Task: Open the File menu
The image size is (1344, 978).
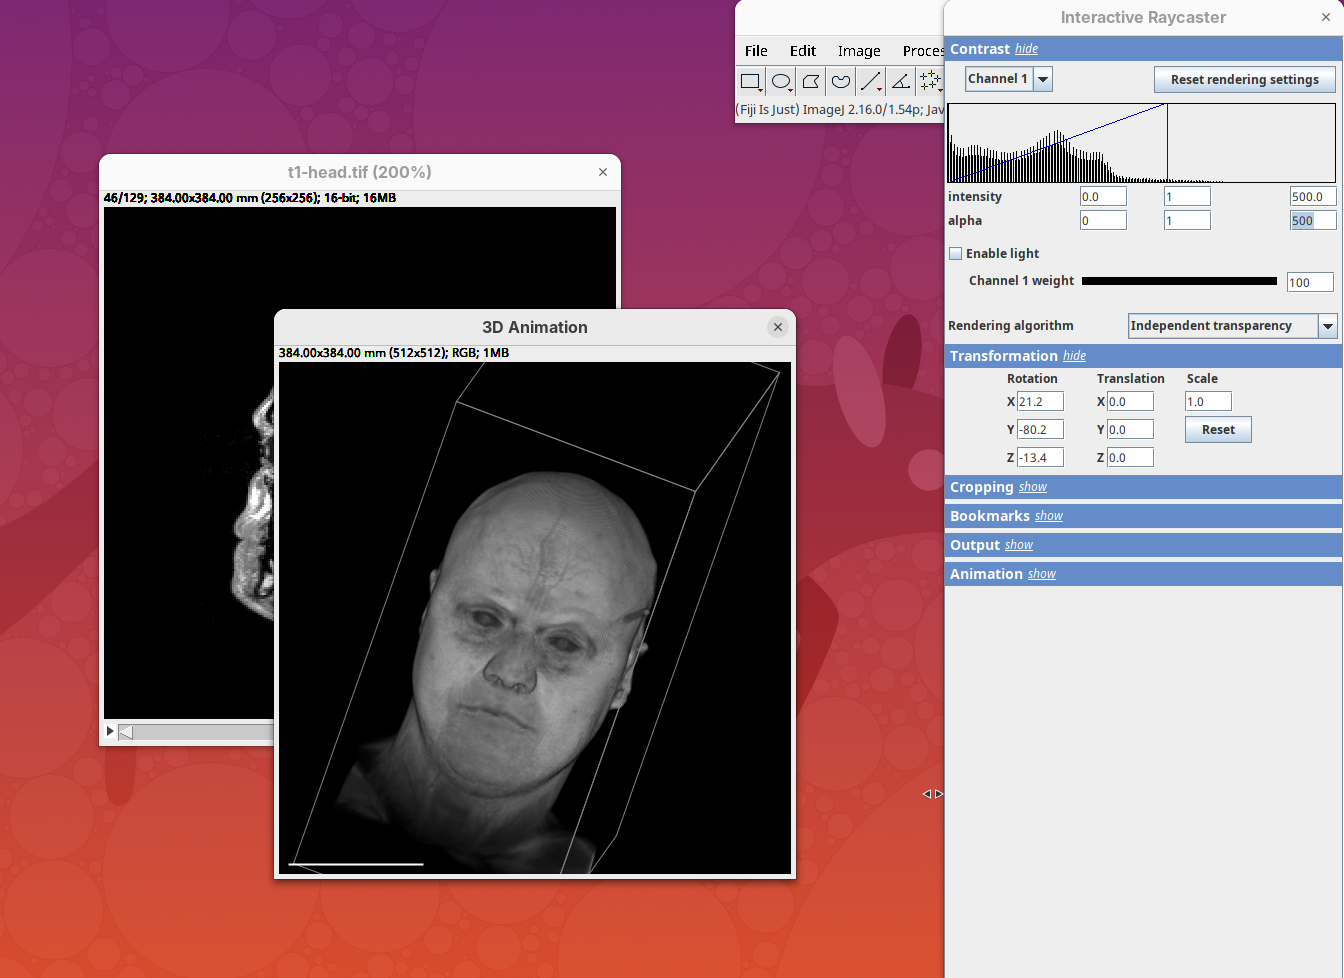Action: [756, 51]
